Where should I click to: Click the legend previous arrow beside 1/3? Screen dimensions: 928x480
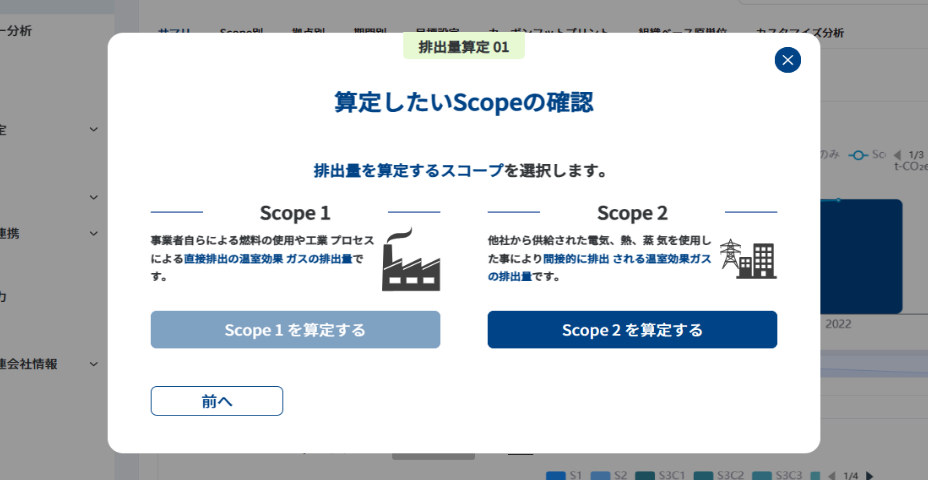(x=897, y=155)
